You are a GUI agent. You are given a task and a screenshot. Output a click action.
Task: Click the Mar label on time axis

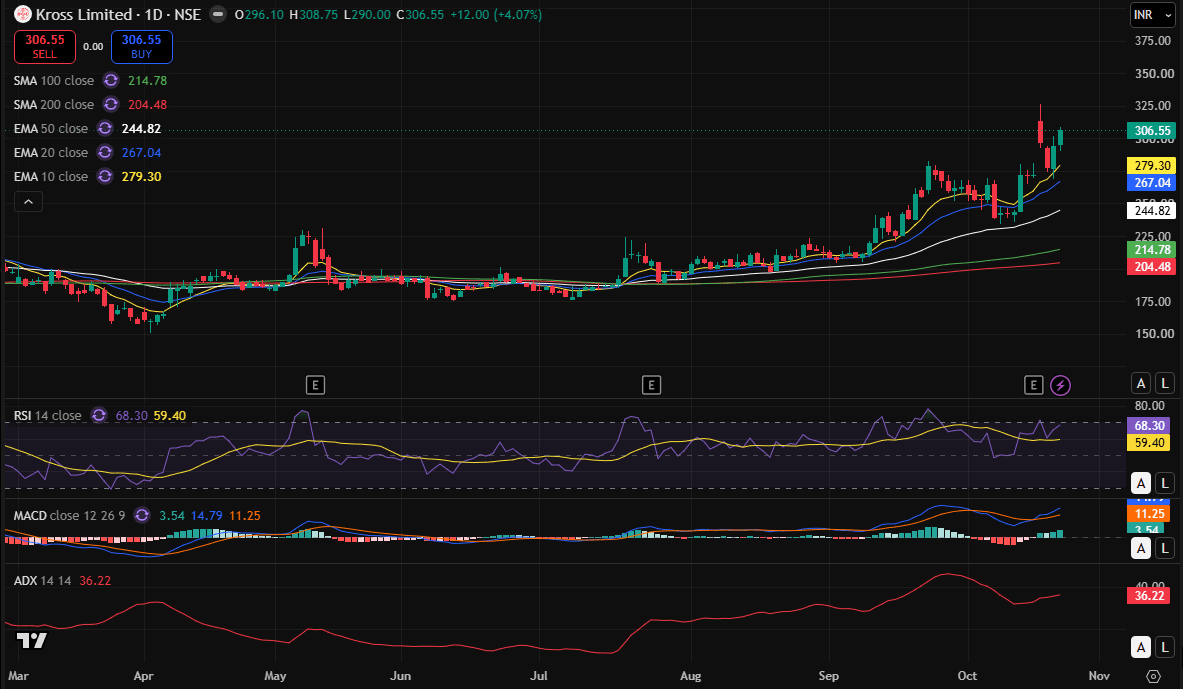18,675
